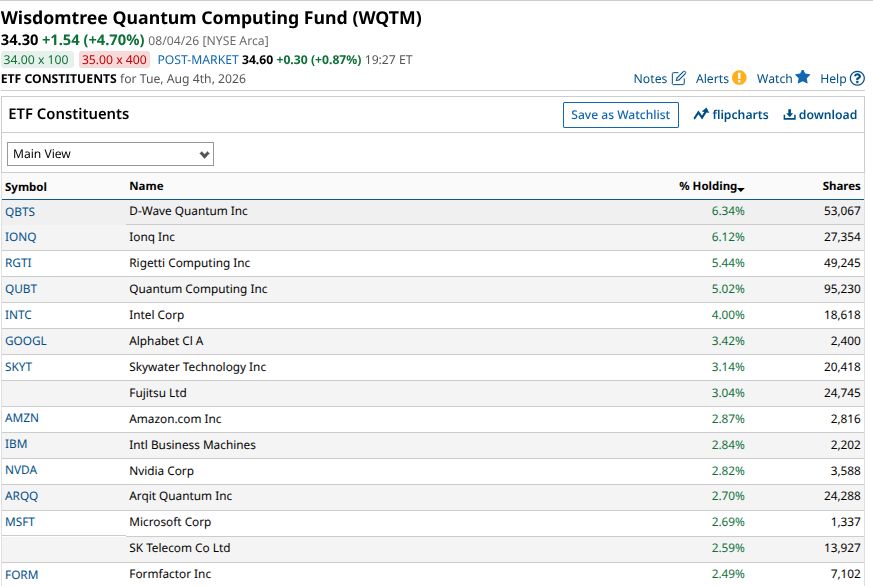Select Amazon.com Inc name cell
The height and width of the screenshot is (586, 873).
click(175, 418)
